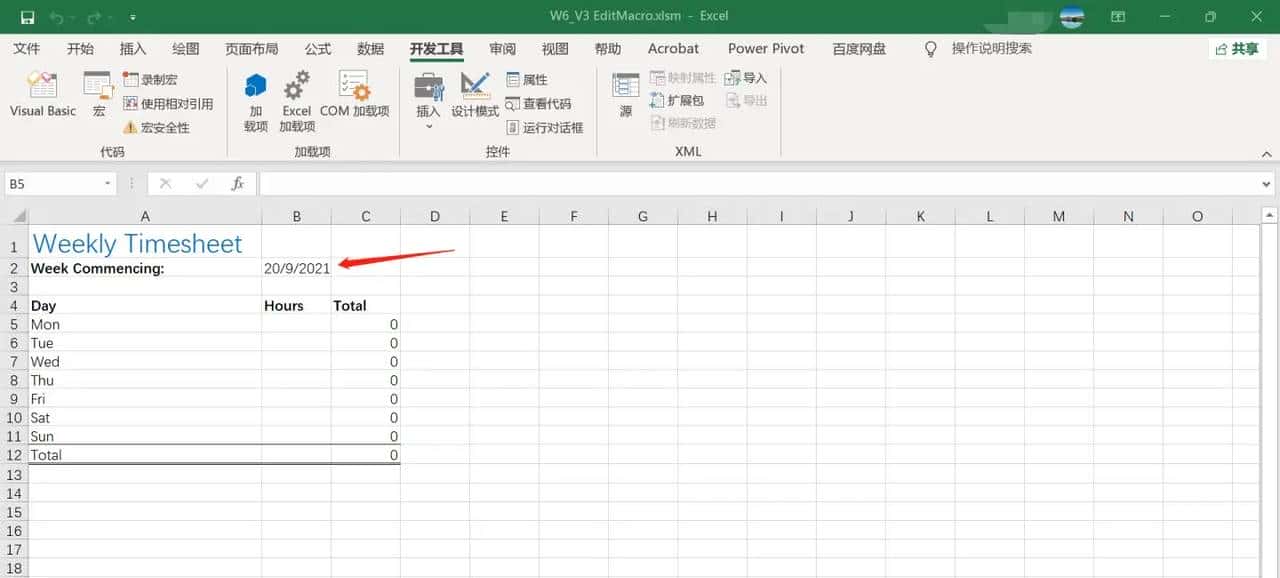
Task: Open XML 源 source pane
Action: coord(626,96)
